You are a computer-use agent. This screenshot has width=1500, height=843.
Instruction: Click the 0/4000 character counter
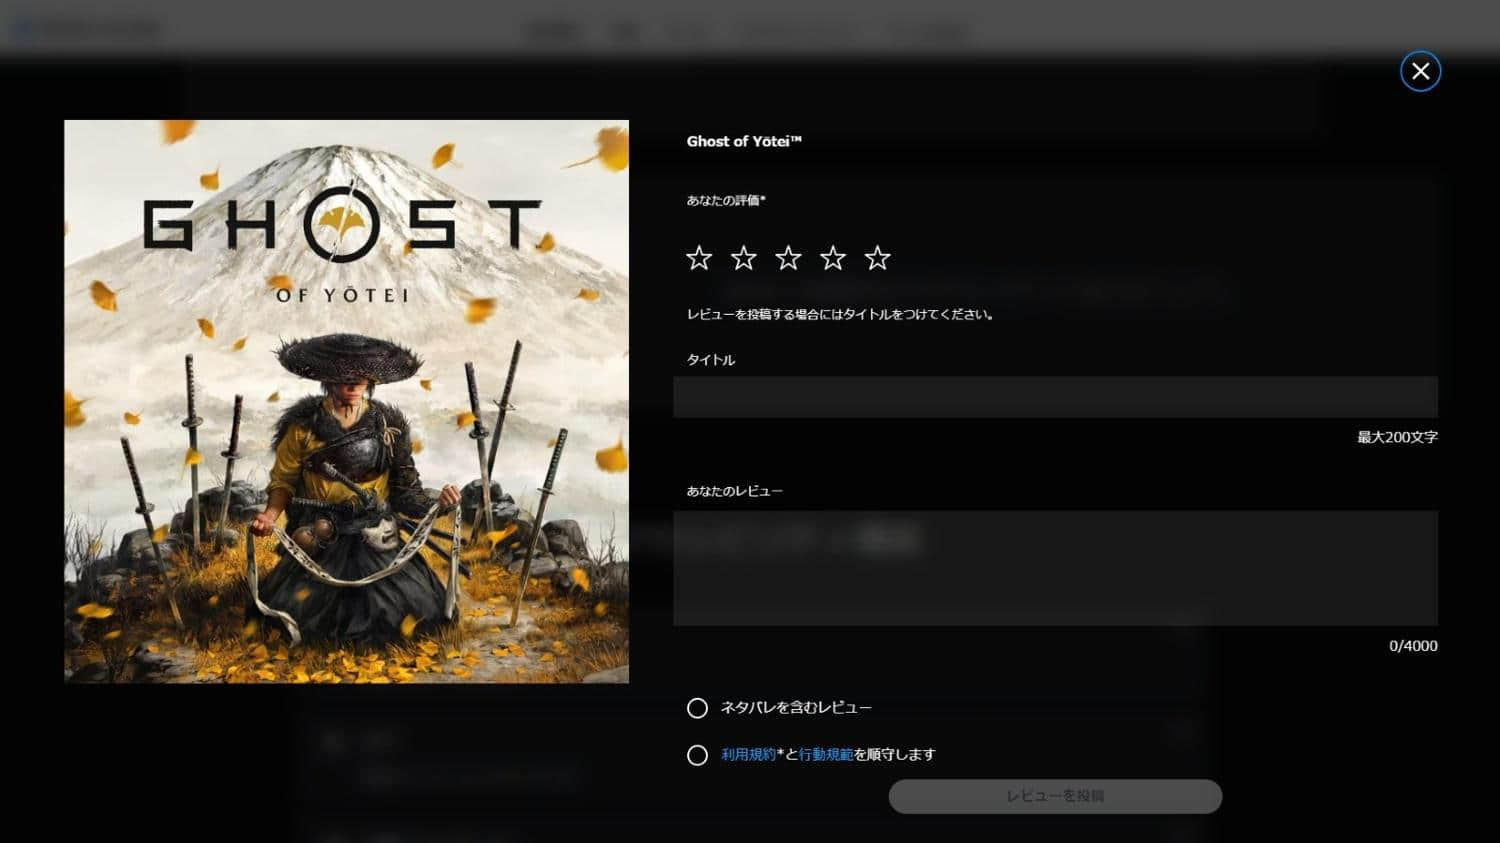pyautogui.click(x=1412, y=646)
